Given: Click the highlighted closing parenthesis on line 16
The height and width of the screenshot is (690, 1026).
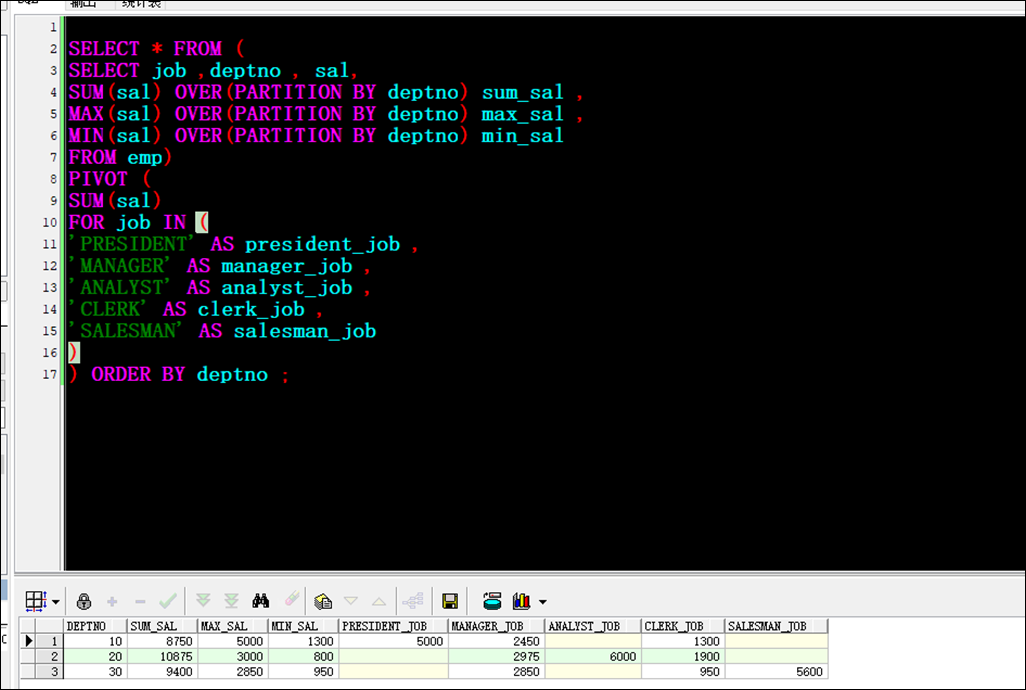Looking at the screenshot, I should (74, 353).
